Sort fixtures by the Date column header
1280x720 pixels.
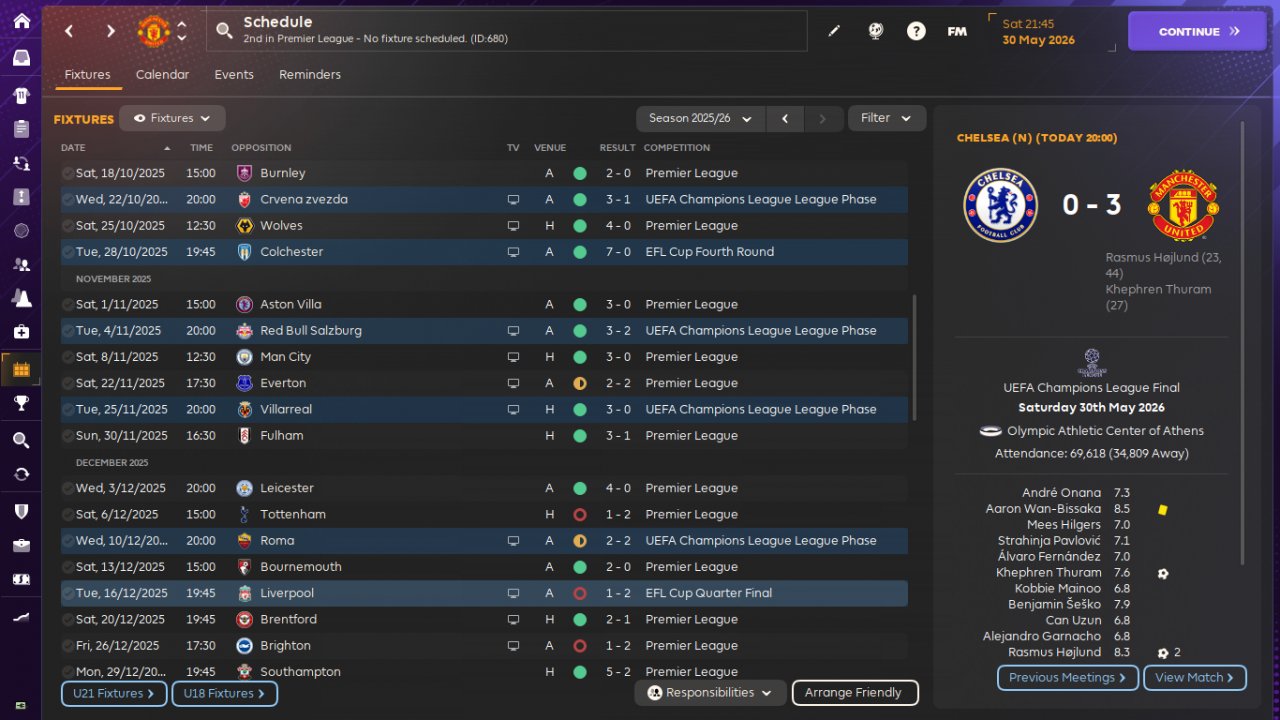click(73, 148)
